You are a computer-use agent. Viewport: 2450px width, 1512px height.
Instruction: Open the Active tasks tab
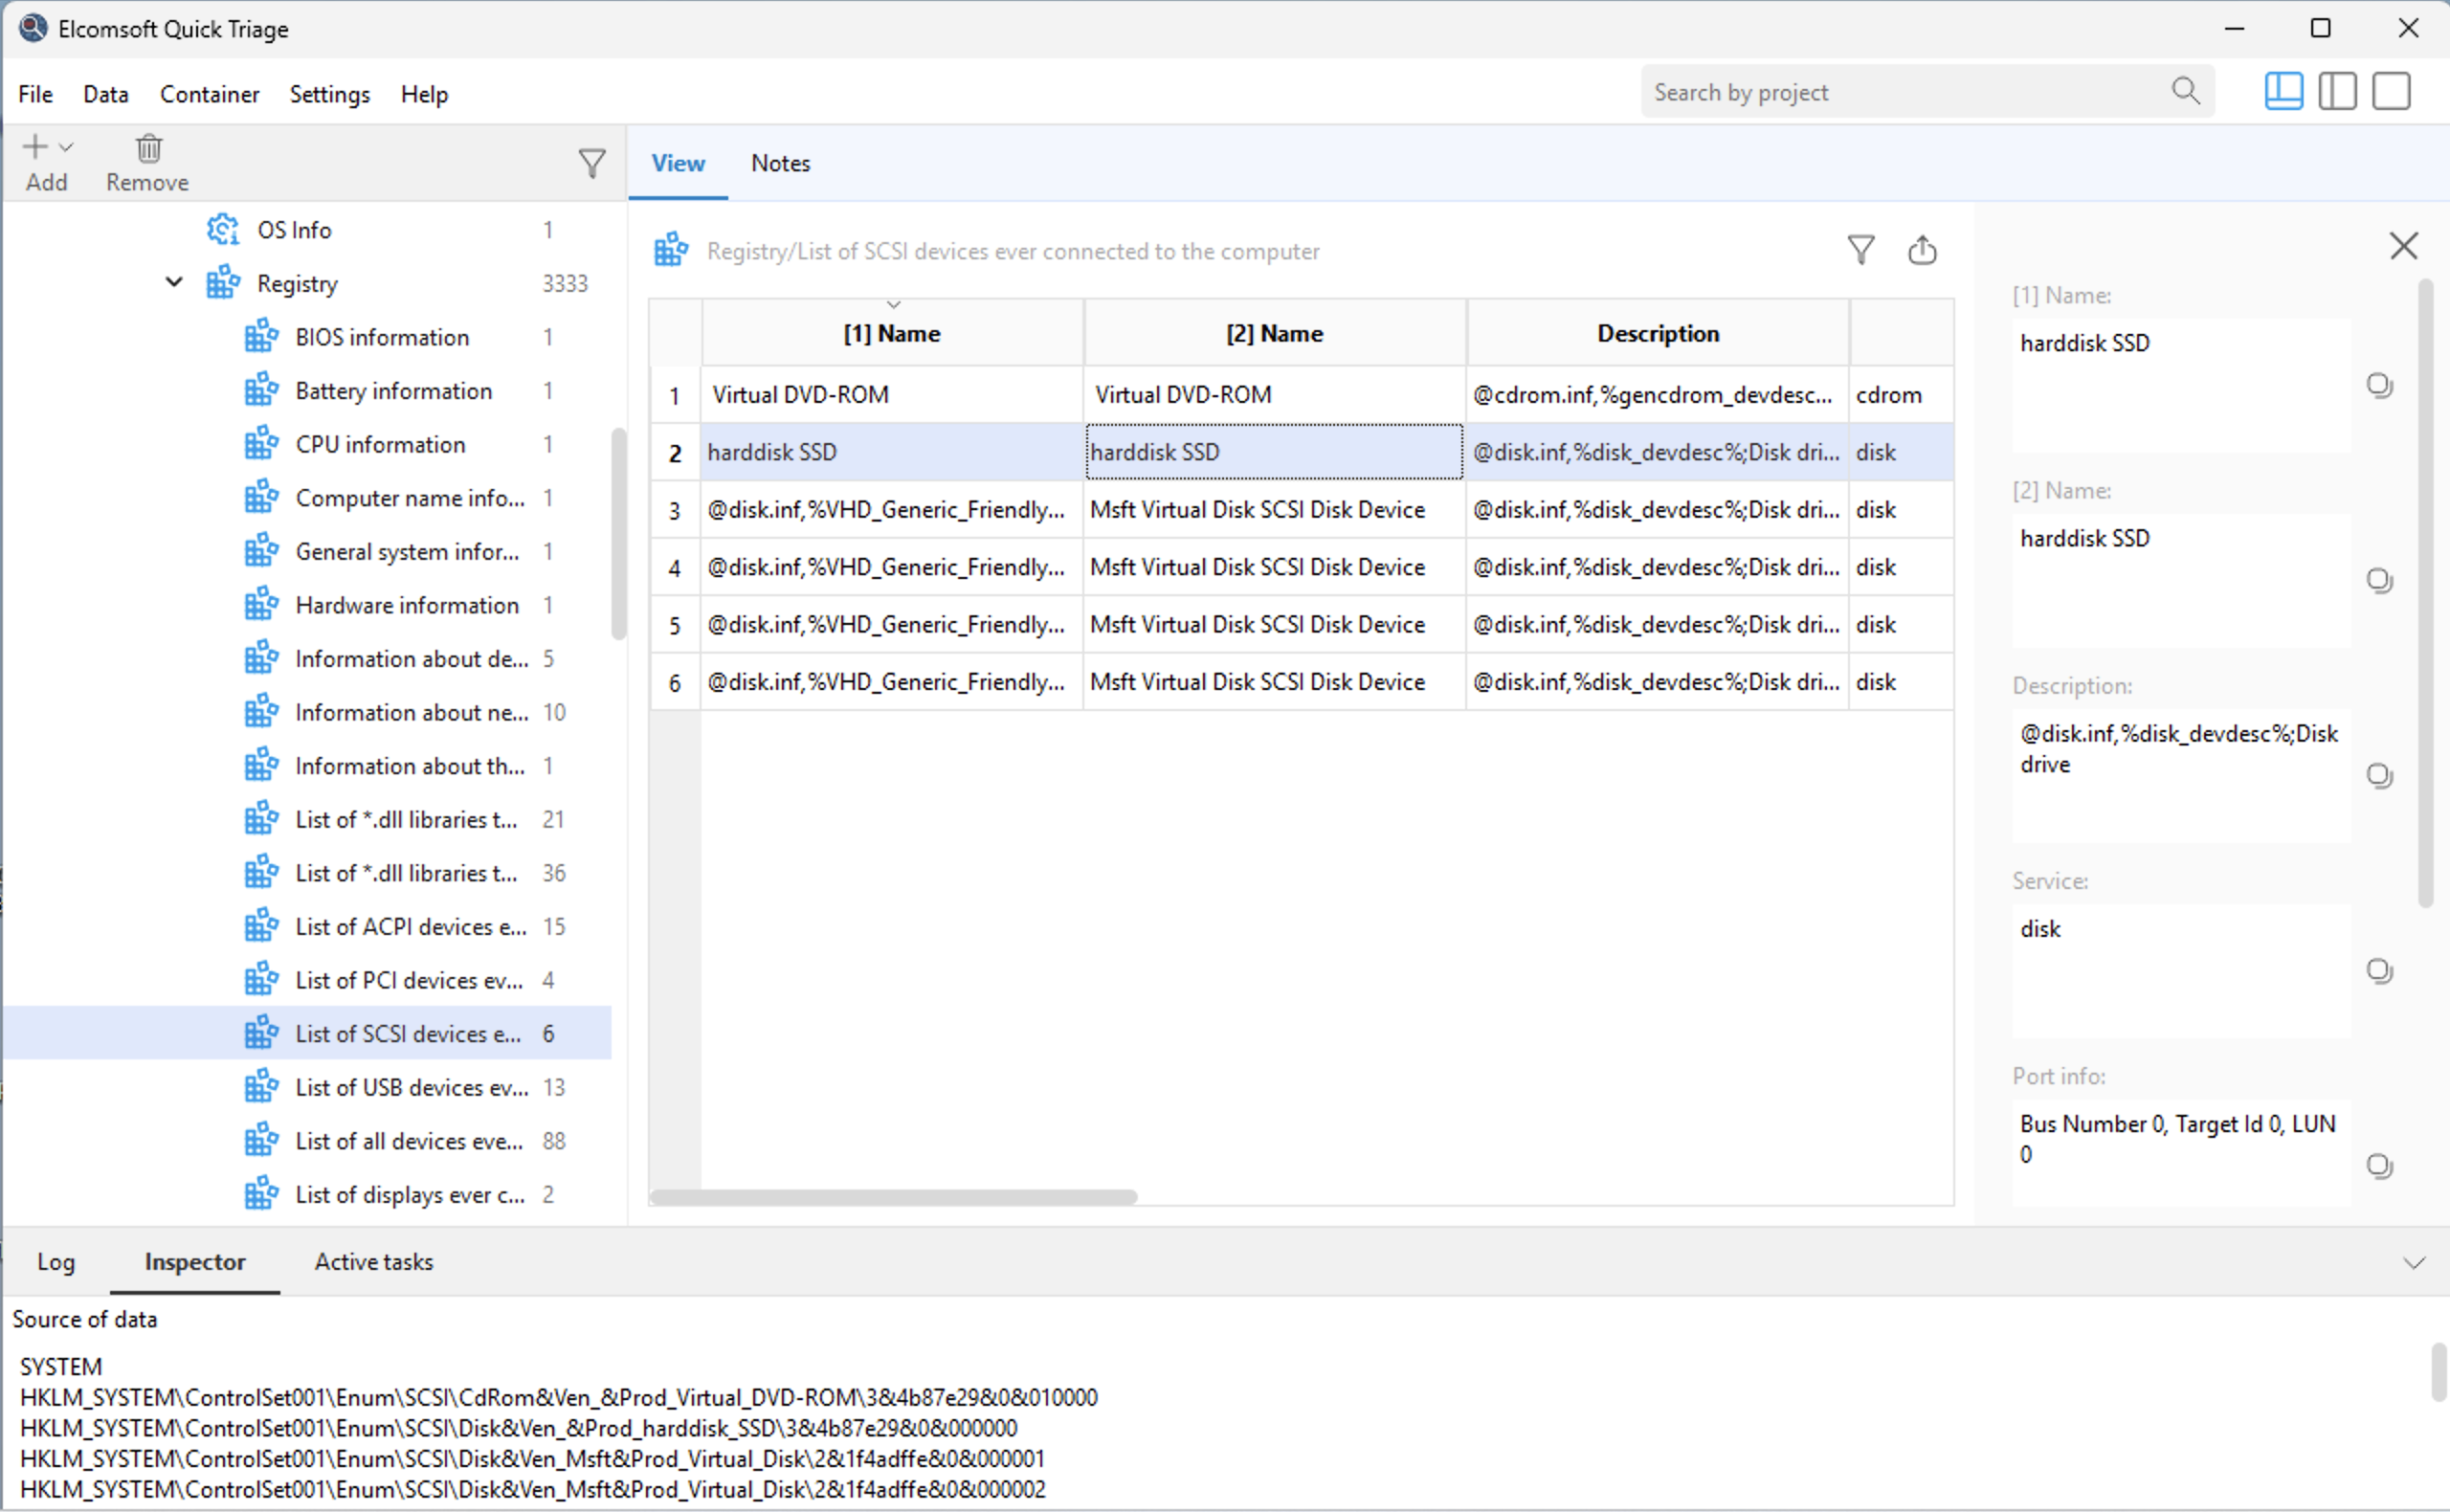[373, 1262]
